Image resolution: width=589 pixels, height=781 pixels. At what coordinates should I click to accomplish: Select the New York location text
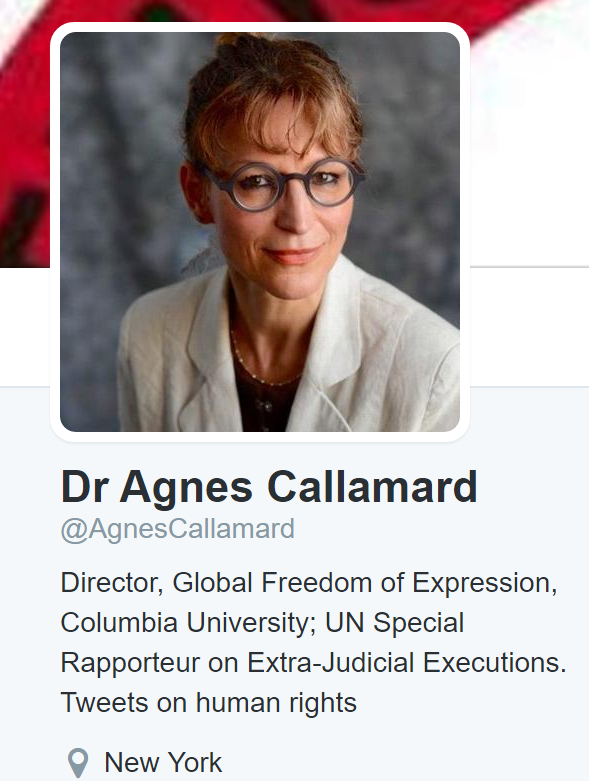pos(163,763)
